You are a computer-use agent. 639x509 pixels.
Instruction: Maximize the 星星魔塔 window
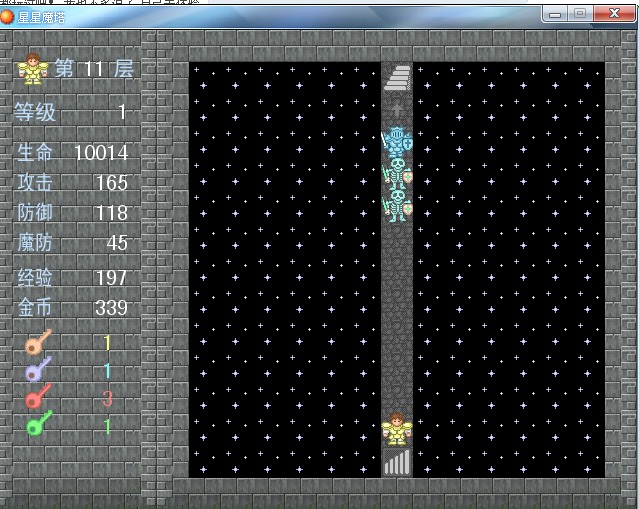click(580, 14)
